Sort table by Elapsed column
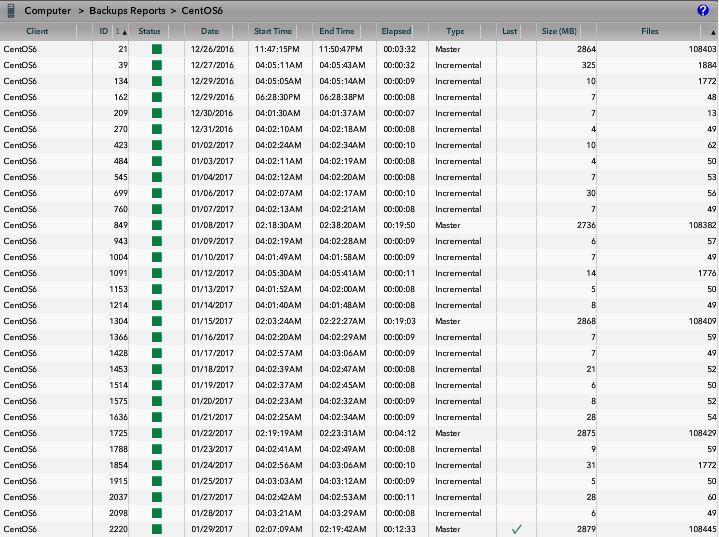Viewport: 719px width, 537px height. (x=396, y=31)
